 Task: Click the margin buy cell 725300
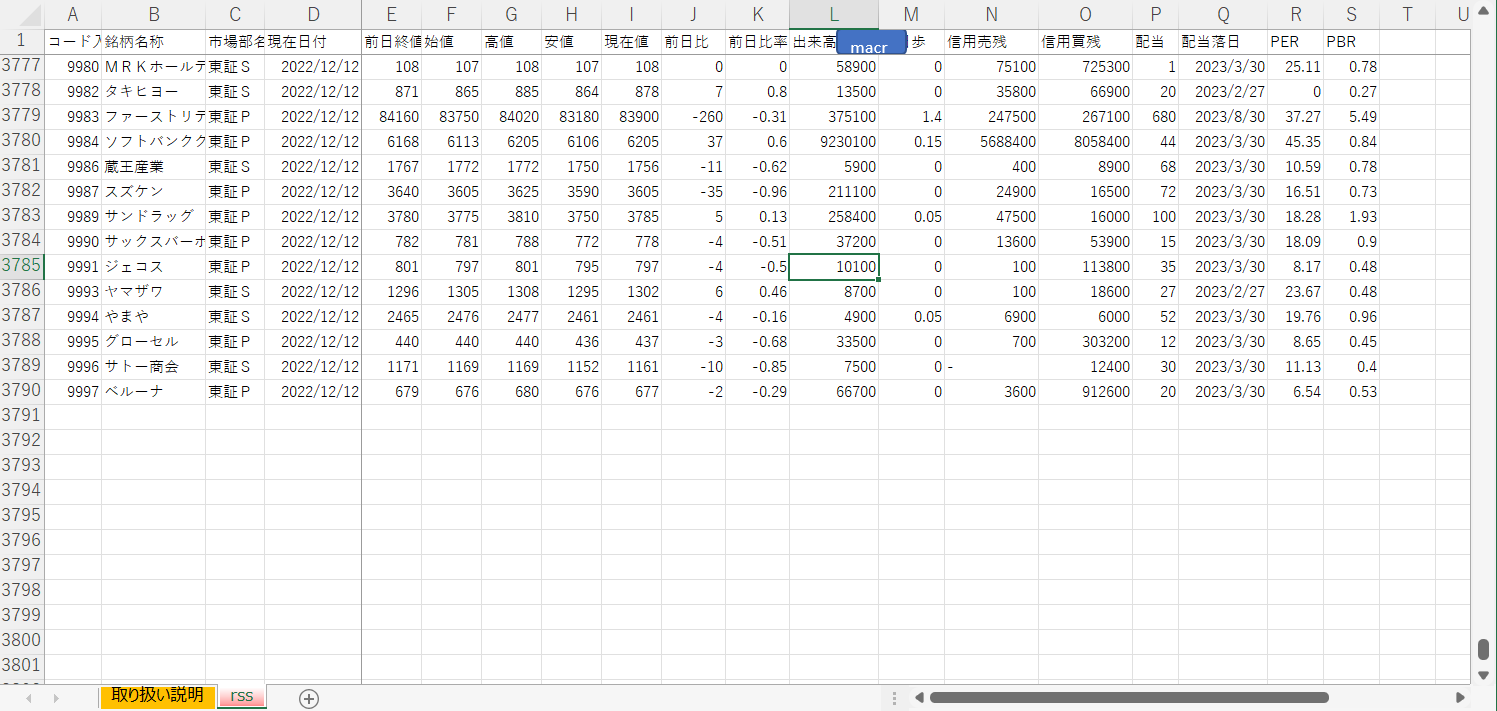1085,67
